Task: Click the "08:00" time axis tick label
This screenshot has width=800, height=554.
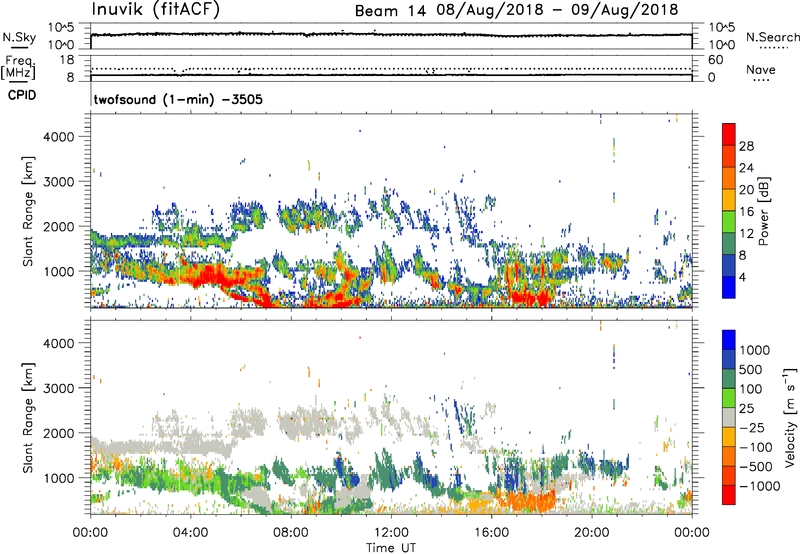Action: (x=291, y=533)
